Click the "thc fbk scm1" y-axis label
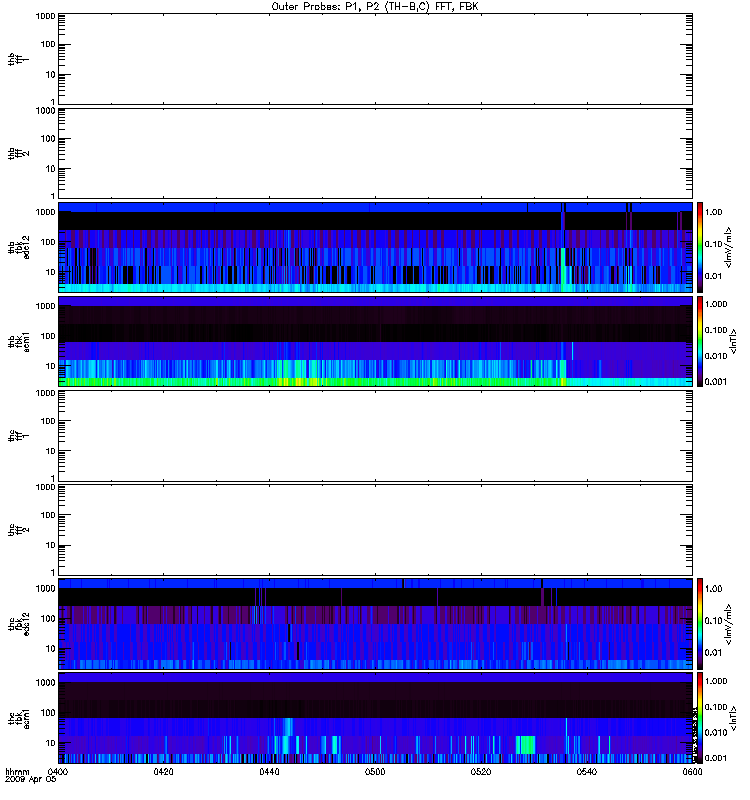750x800 pixels. [x=19, y=718]
